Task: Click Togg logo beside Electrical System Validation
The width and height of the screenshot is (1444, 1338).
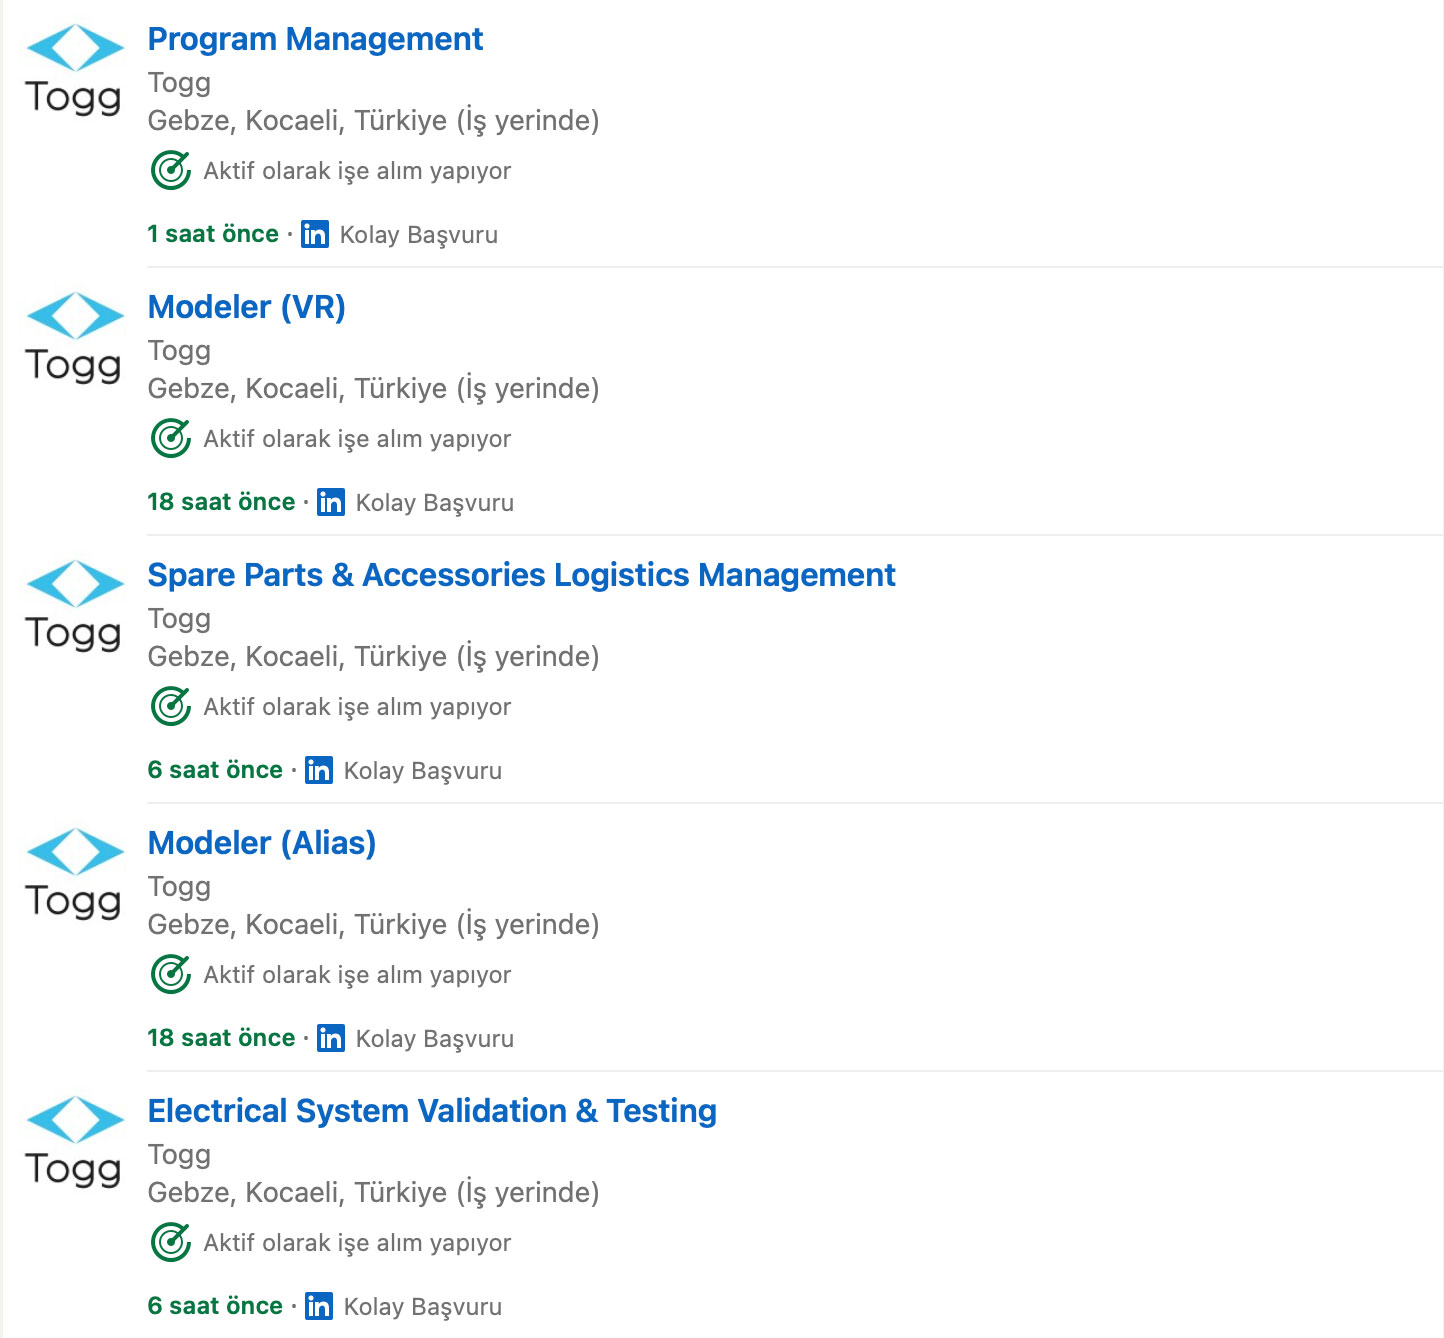Action: [74, 1143]
